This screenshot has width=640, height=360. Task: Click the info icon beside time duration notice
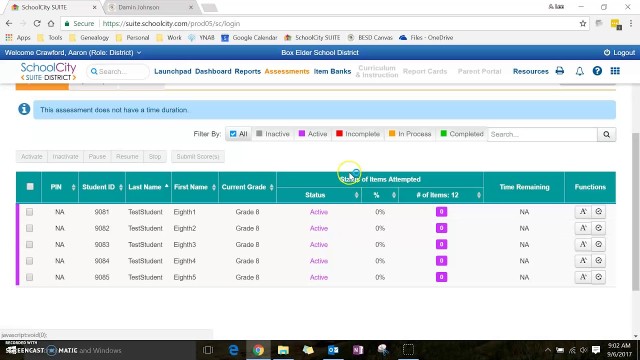point(24,109)
